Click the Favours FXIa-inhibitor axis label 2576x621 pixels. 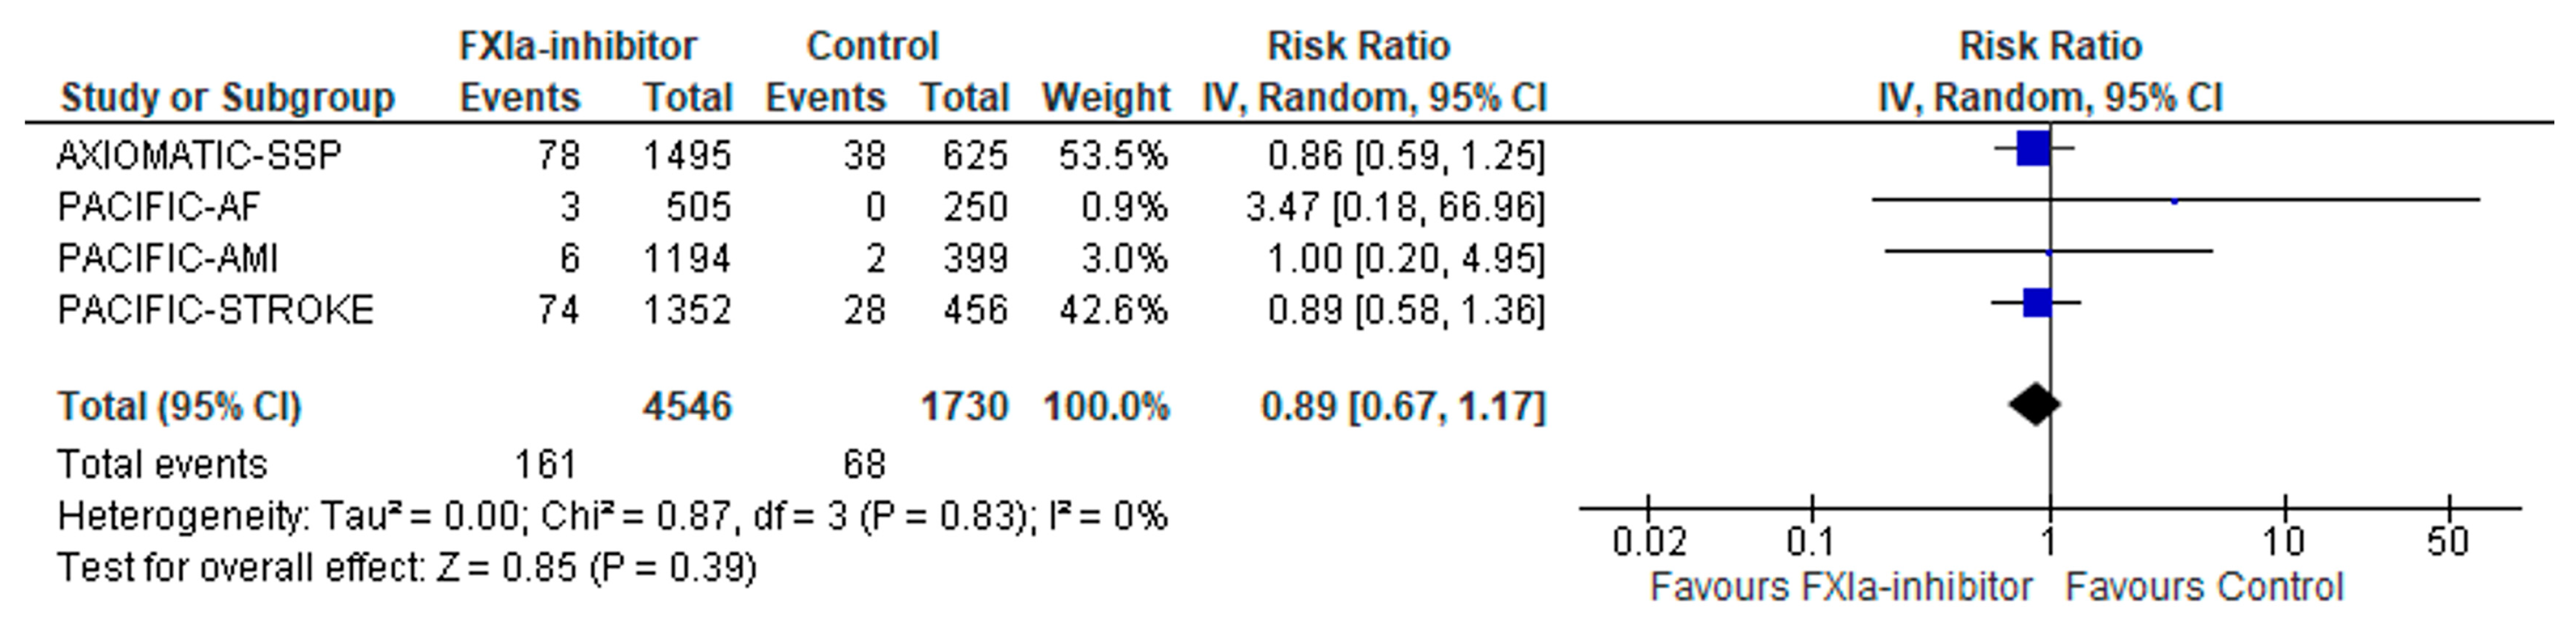(x=1840, y=587)
